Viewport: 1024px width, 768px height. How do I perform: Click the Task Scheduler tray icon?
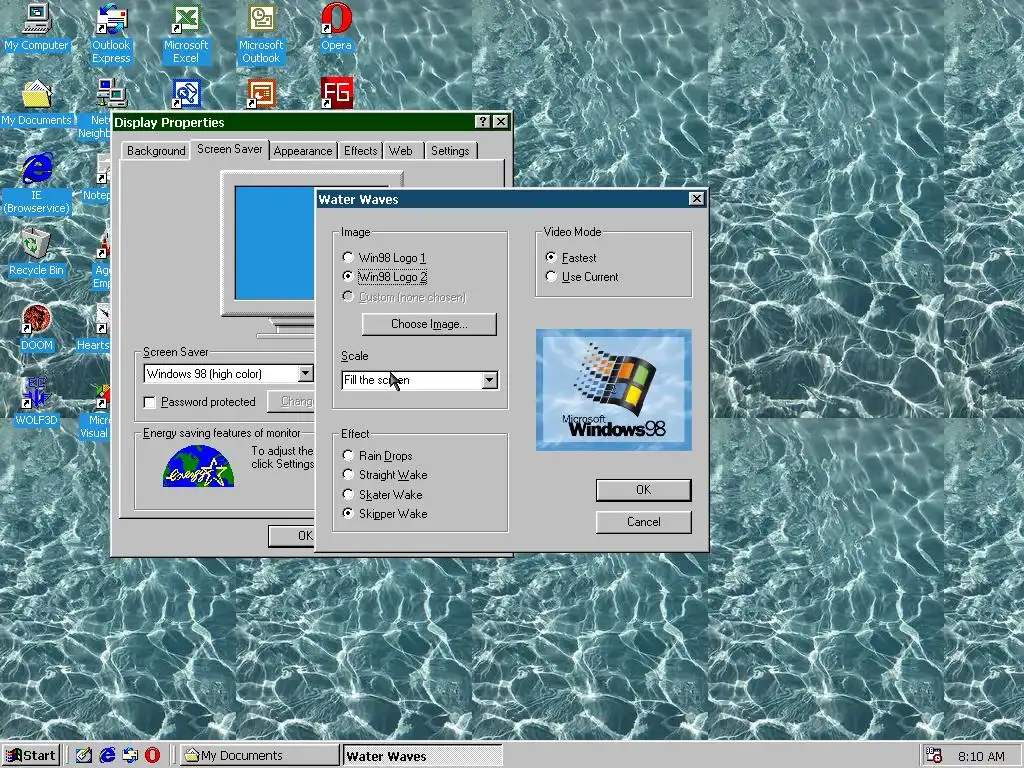[934, 756]
